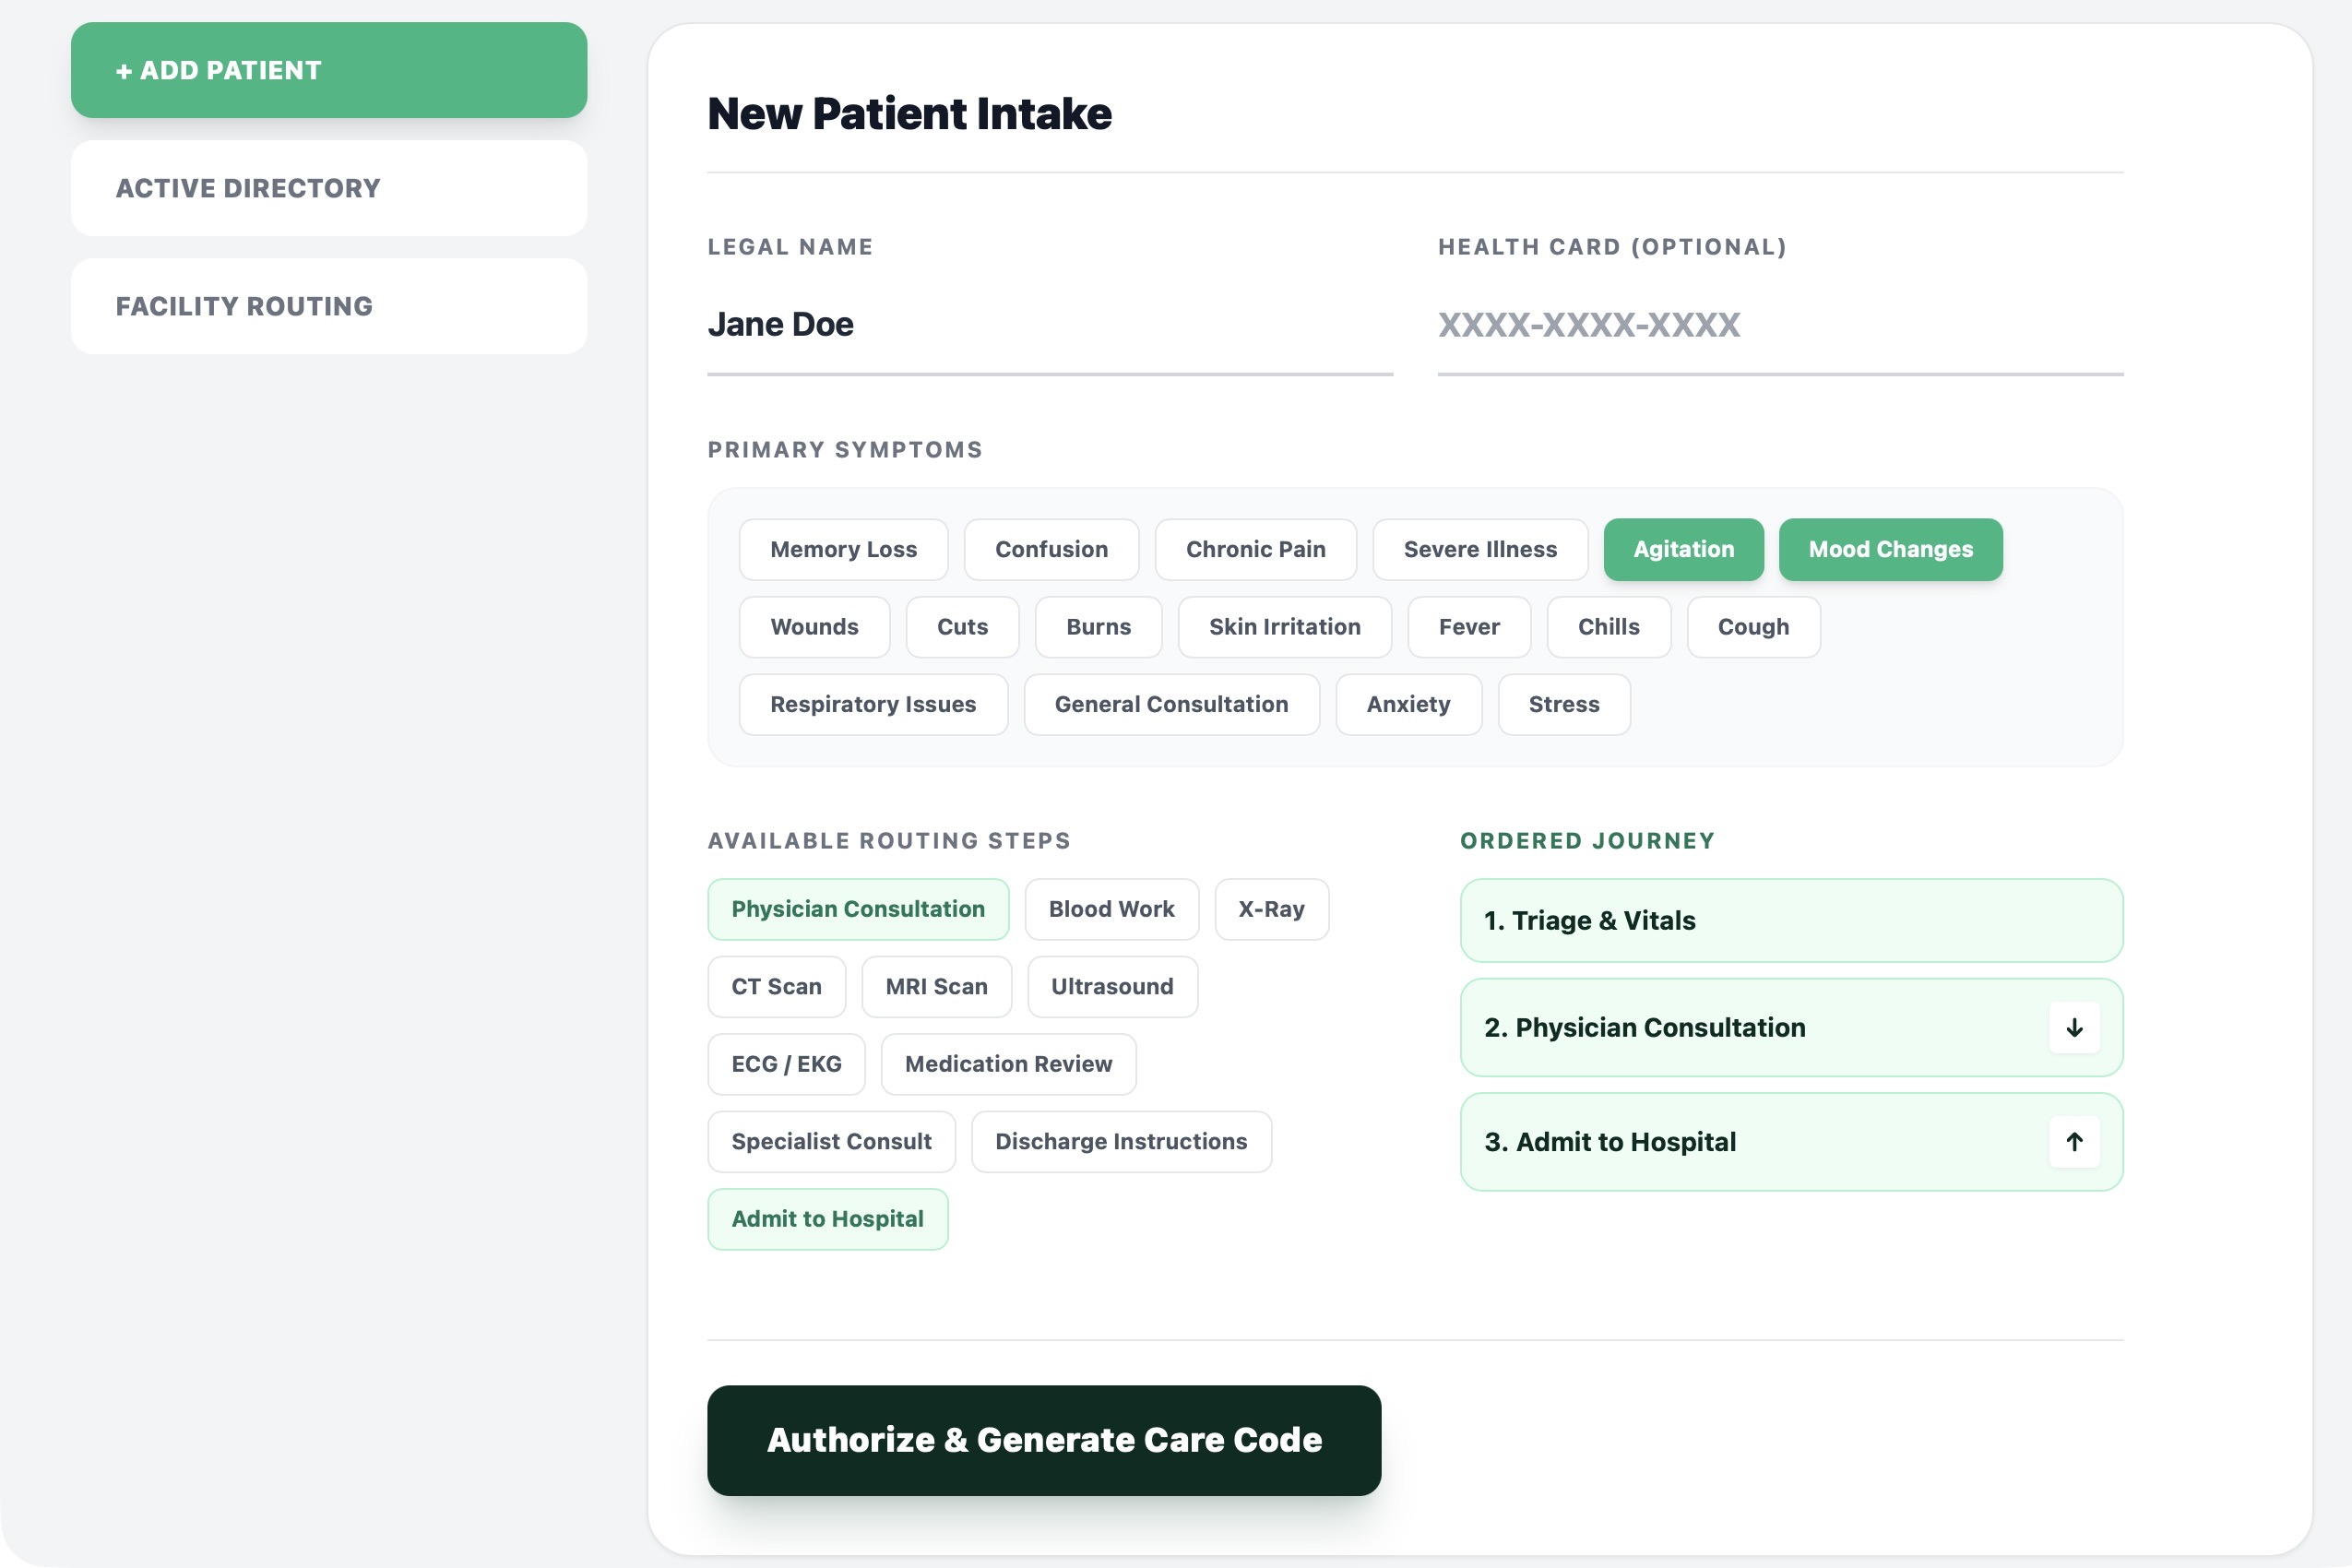This screenshot has height=1568, width=2352.
Task: Add the MRI Scan routing step
Action: click(x=936, y=986)
